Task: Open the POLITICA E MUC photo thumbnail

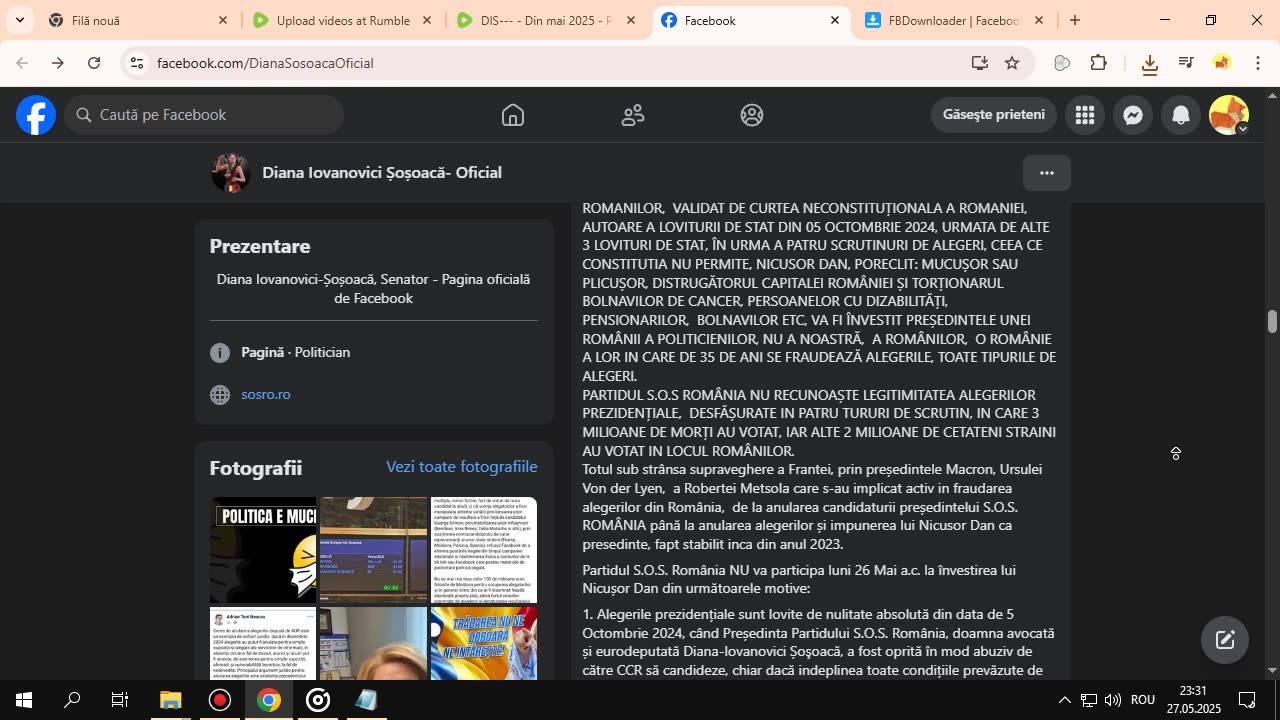Action: click(263, 550)
